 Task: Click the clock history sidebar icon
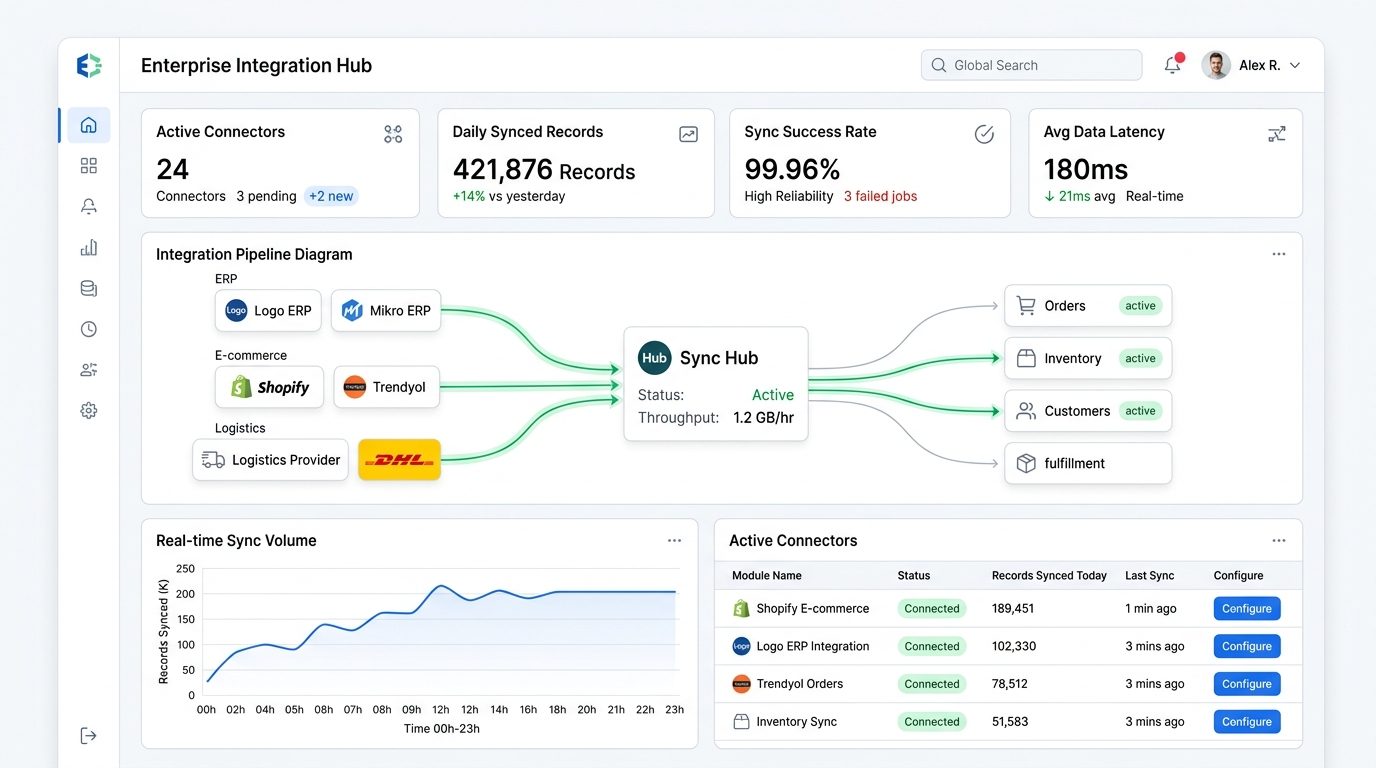pos(89,329)
